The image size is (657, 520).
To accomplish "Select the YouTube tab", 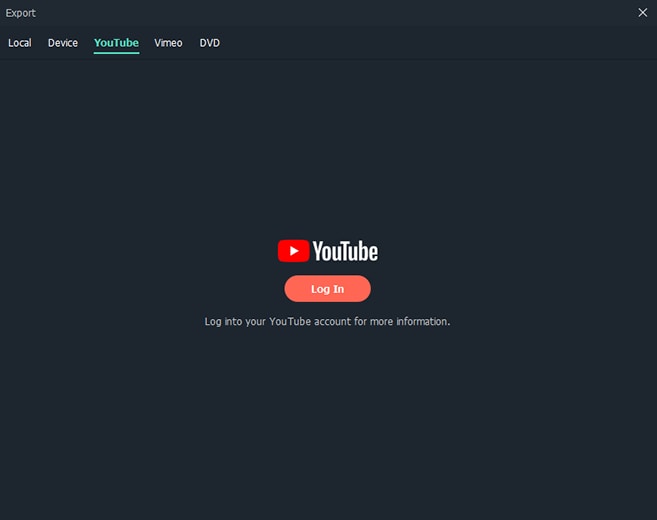I will point(116,43).
